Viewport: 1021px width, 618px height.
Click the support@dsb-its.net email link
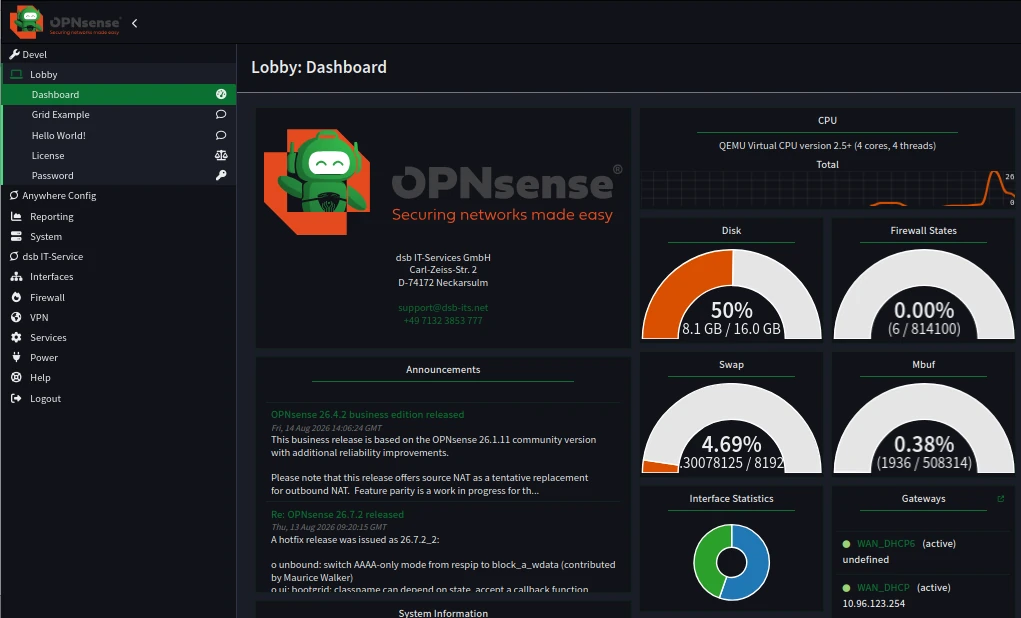tap(443, 307)
